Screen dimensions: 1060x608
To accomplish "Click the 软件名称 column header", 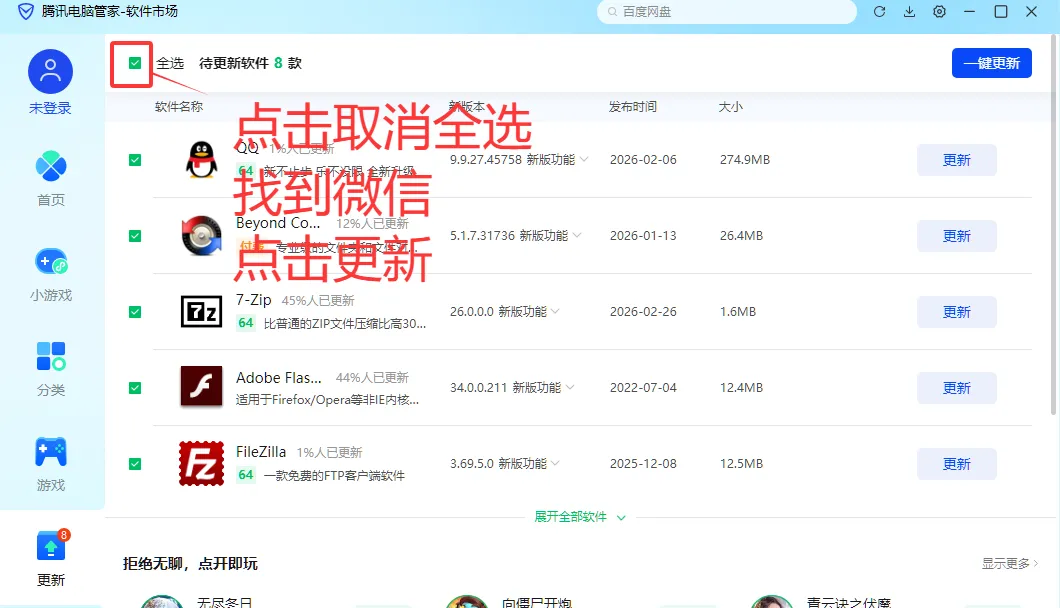I will (178, 107).
